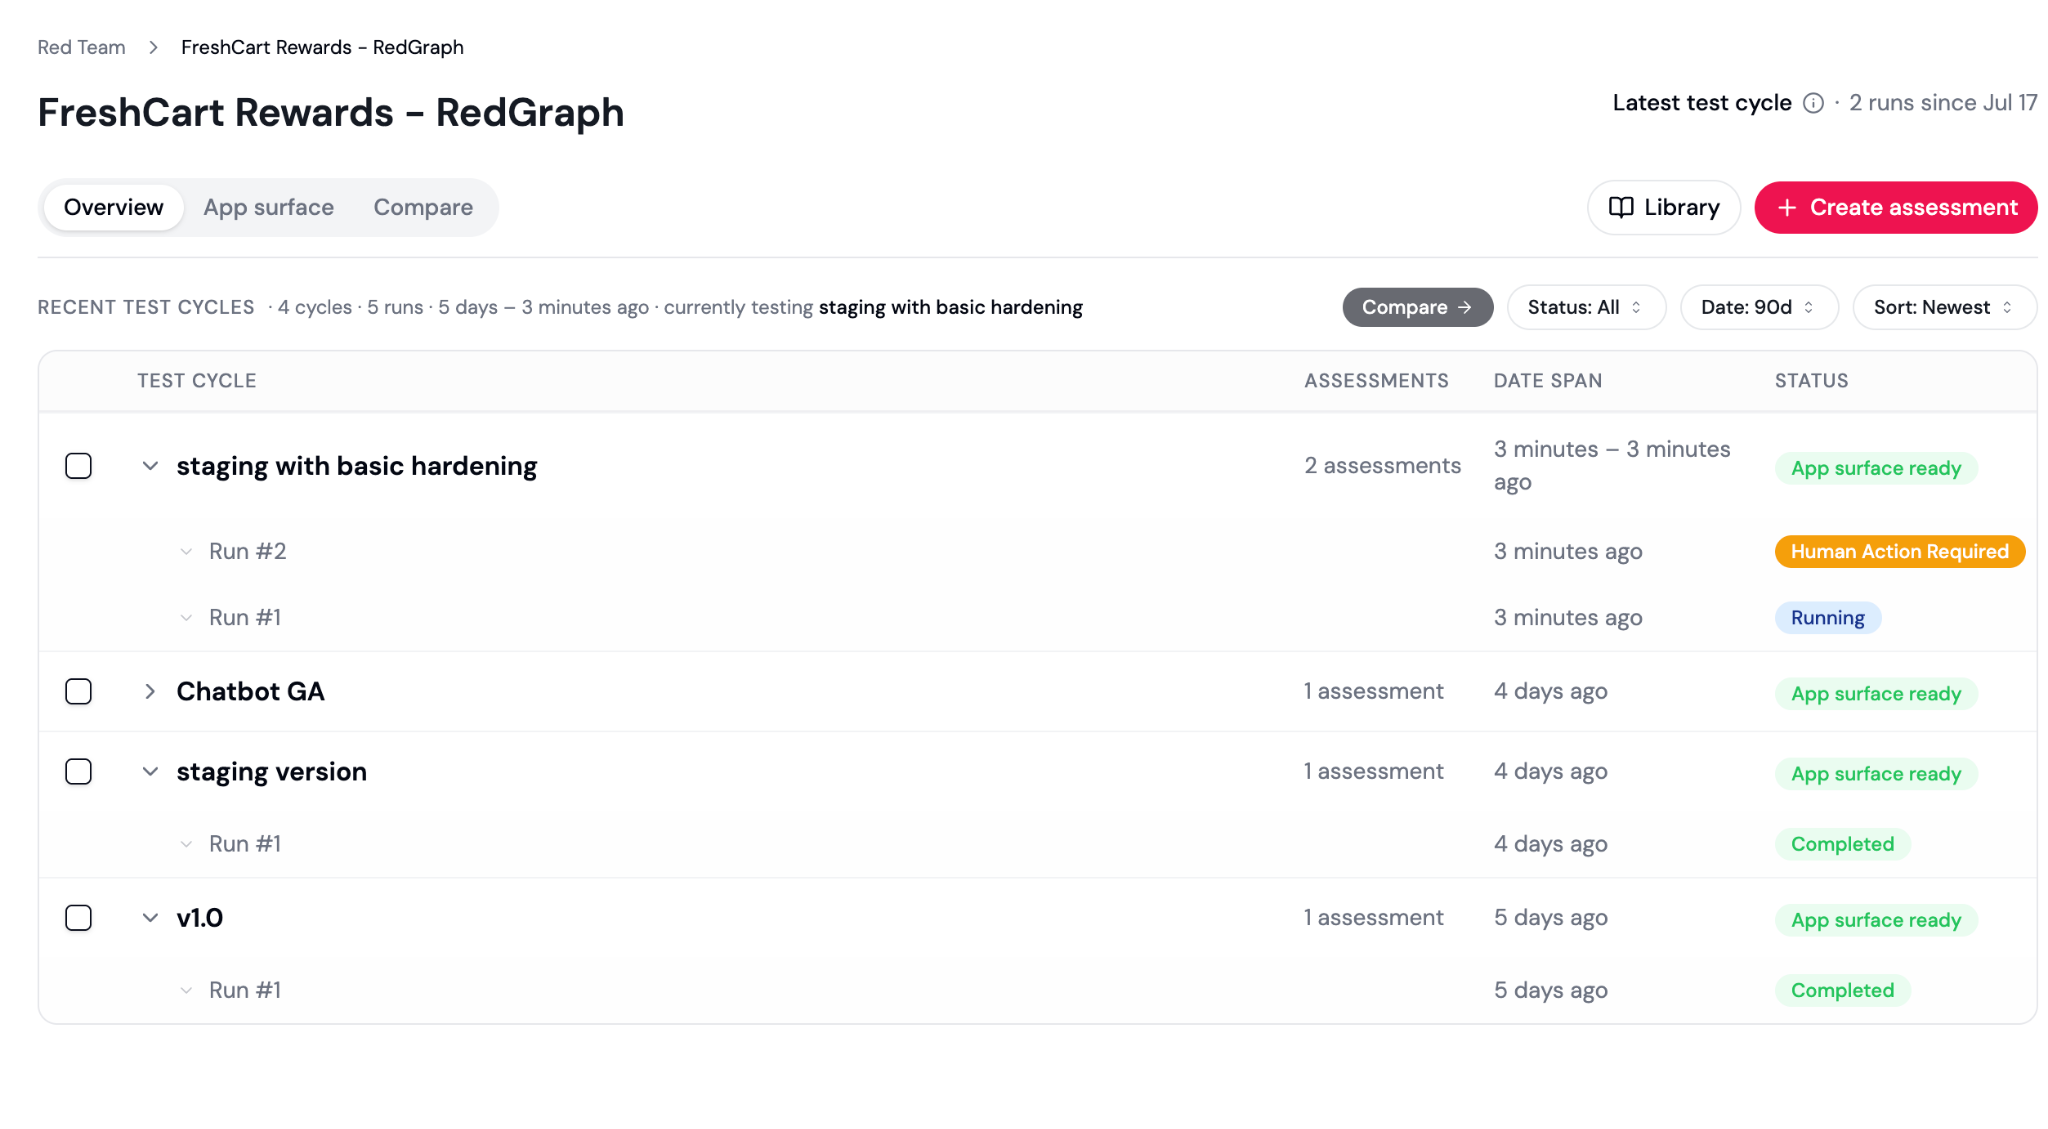
Task: Switch to the Overview tab
Action: 114,207
